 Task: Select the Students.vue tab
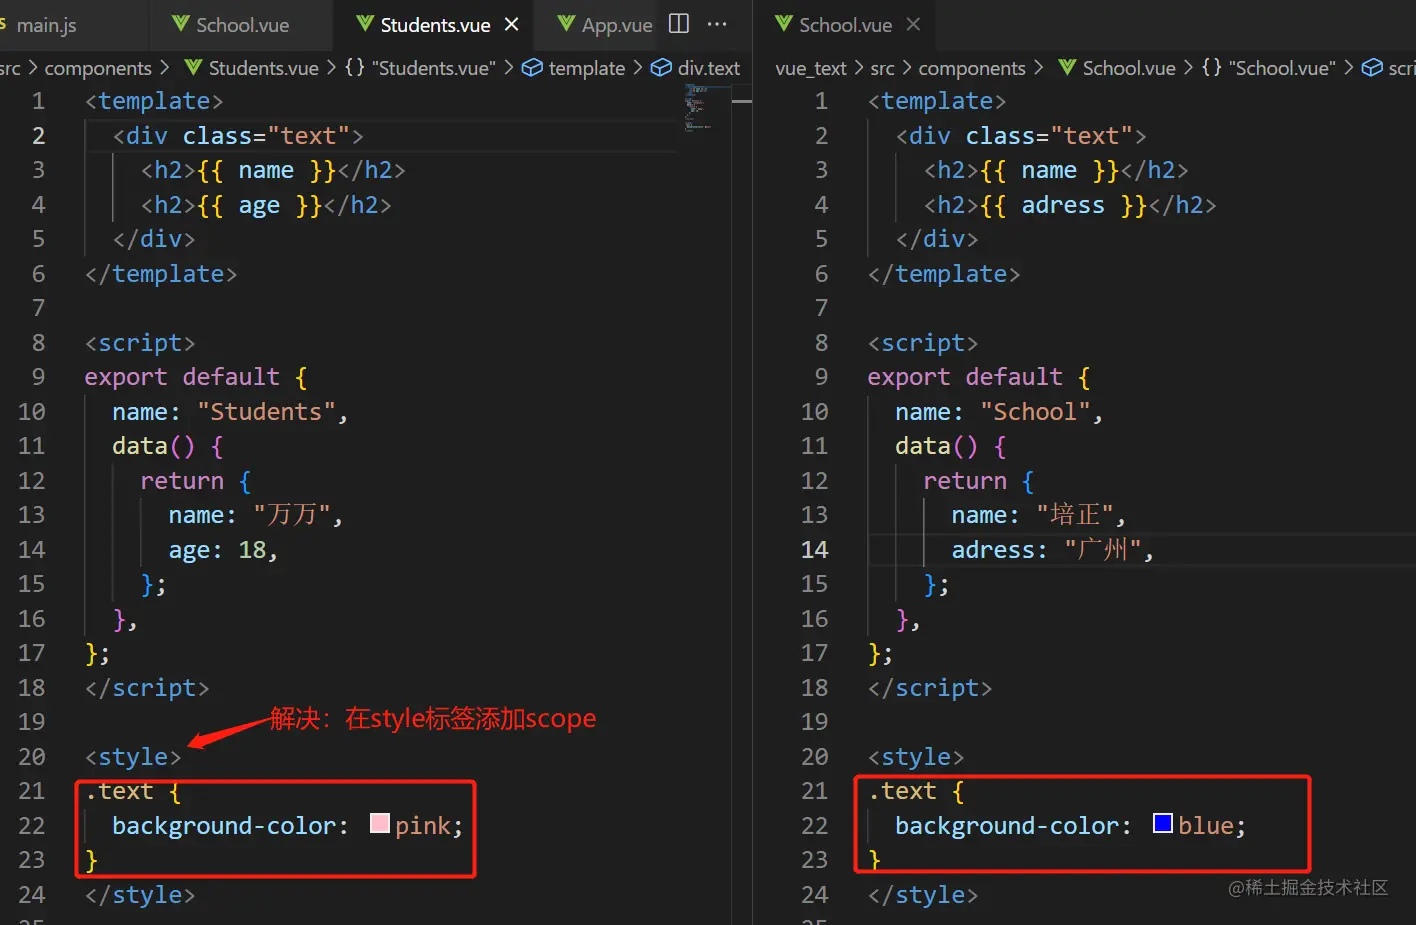[435, 25]
